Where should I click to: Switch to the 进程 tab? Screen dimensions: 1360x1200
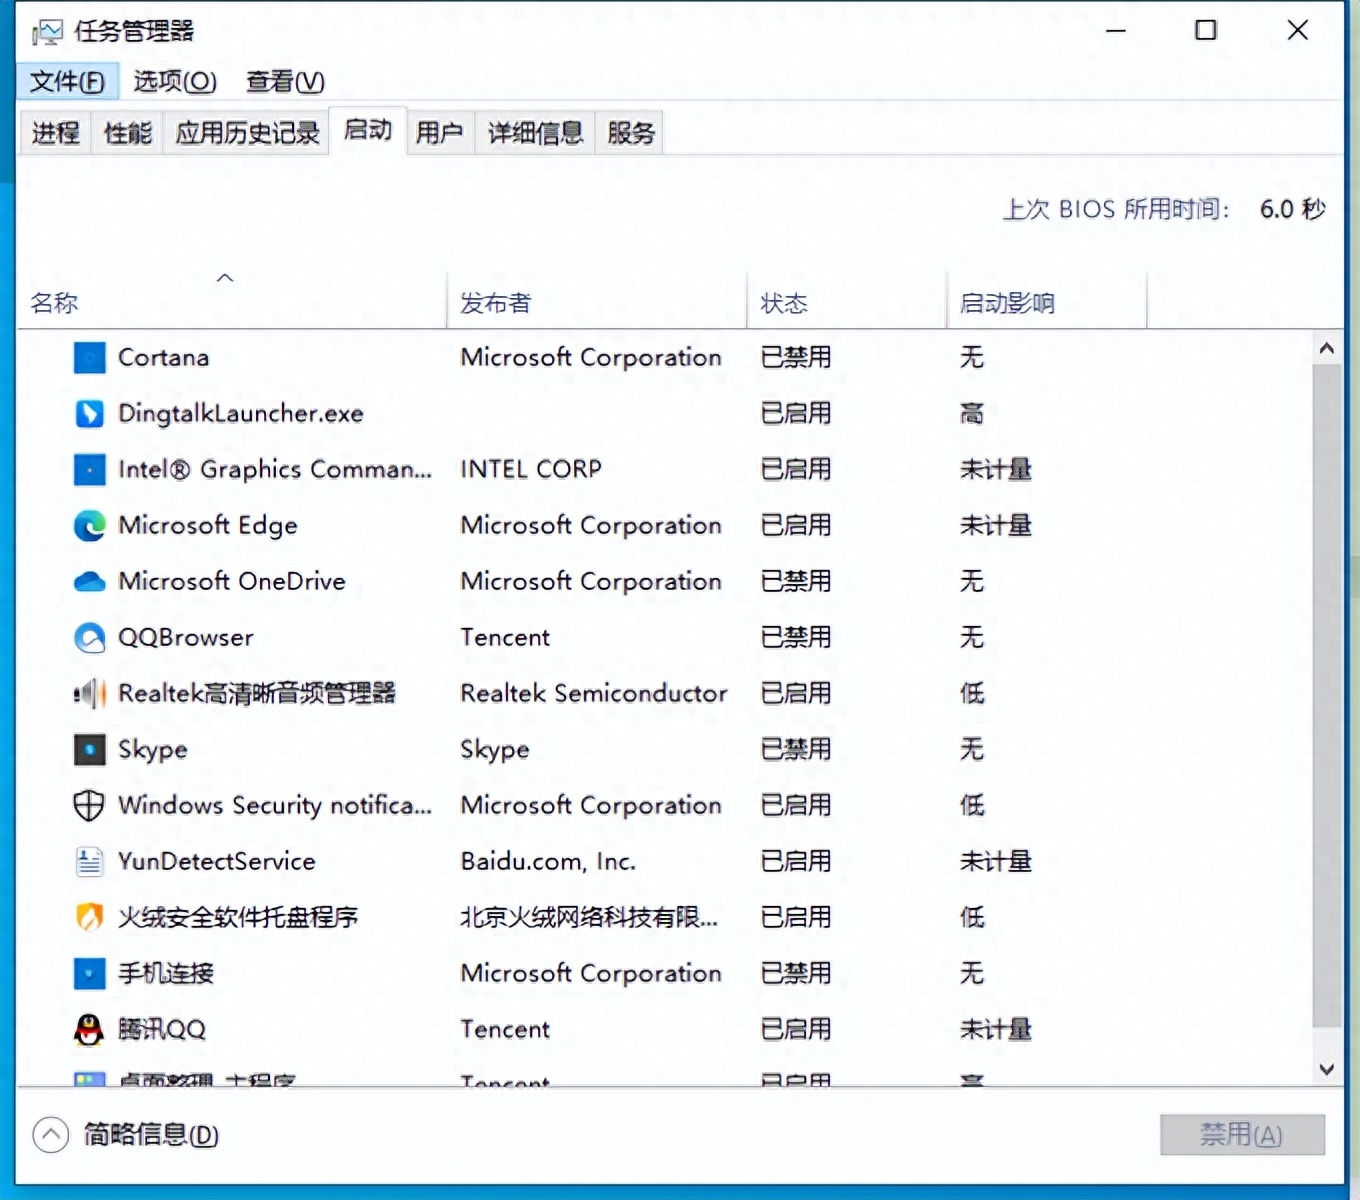56,133
